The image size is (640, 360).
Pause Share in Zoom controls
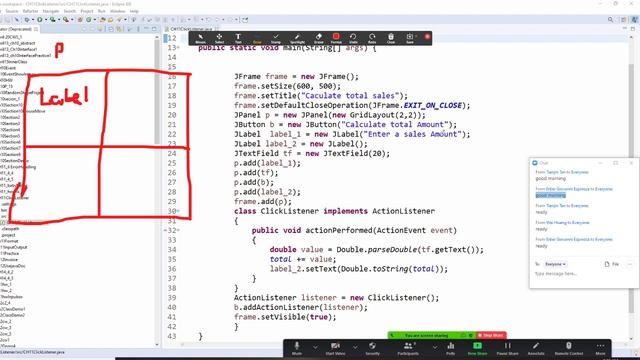pos(507,348)
